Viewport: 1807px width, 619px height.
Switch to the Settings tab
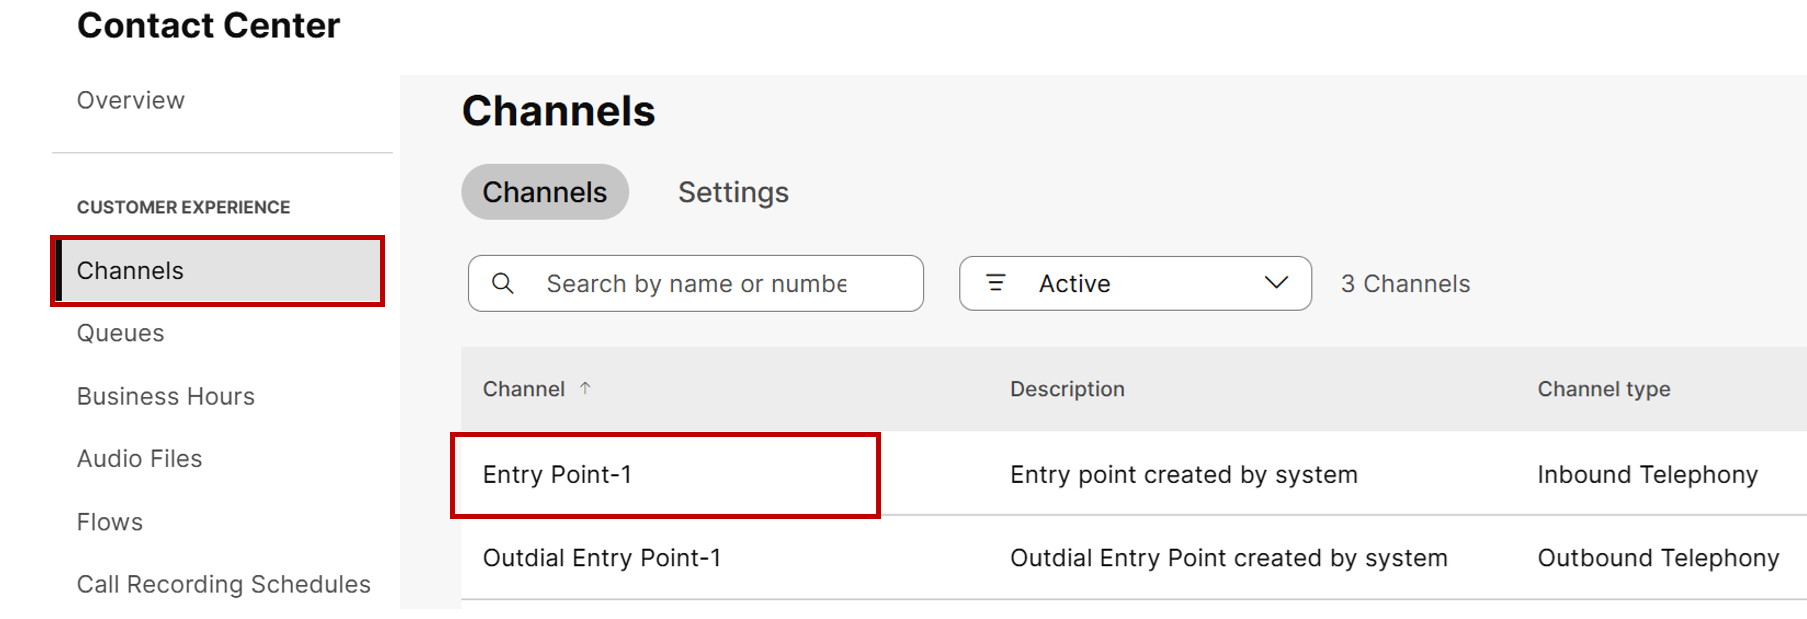[x=733, y=192]
